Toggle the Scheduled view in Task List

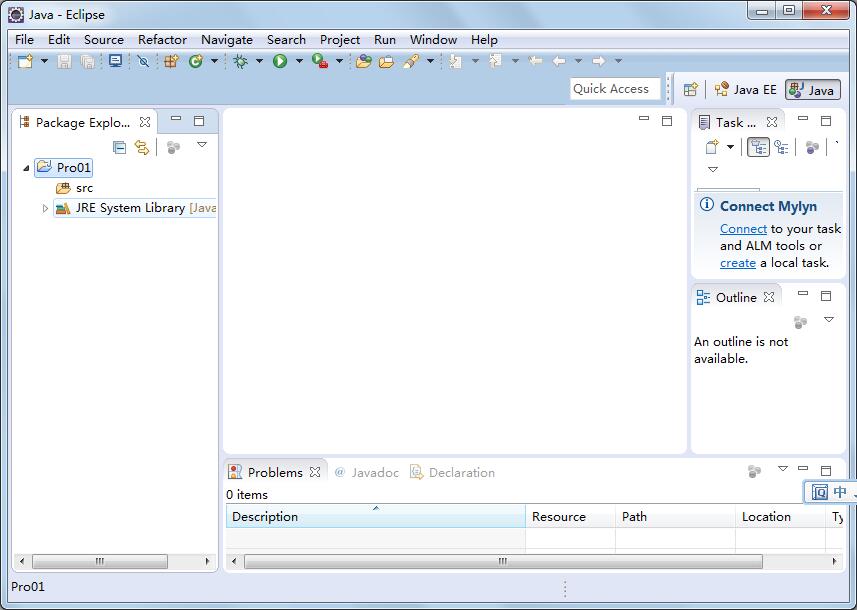pyautogui.click(x=782, y=147)
